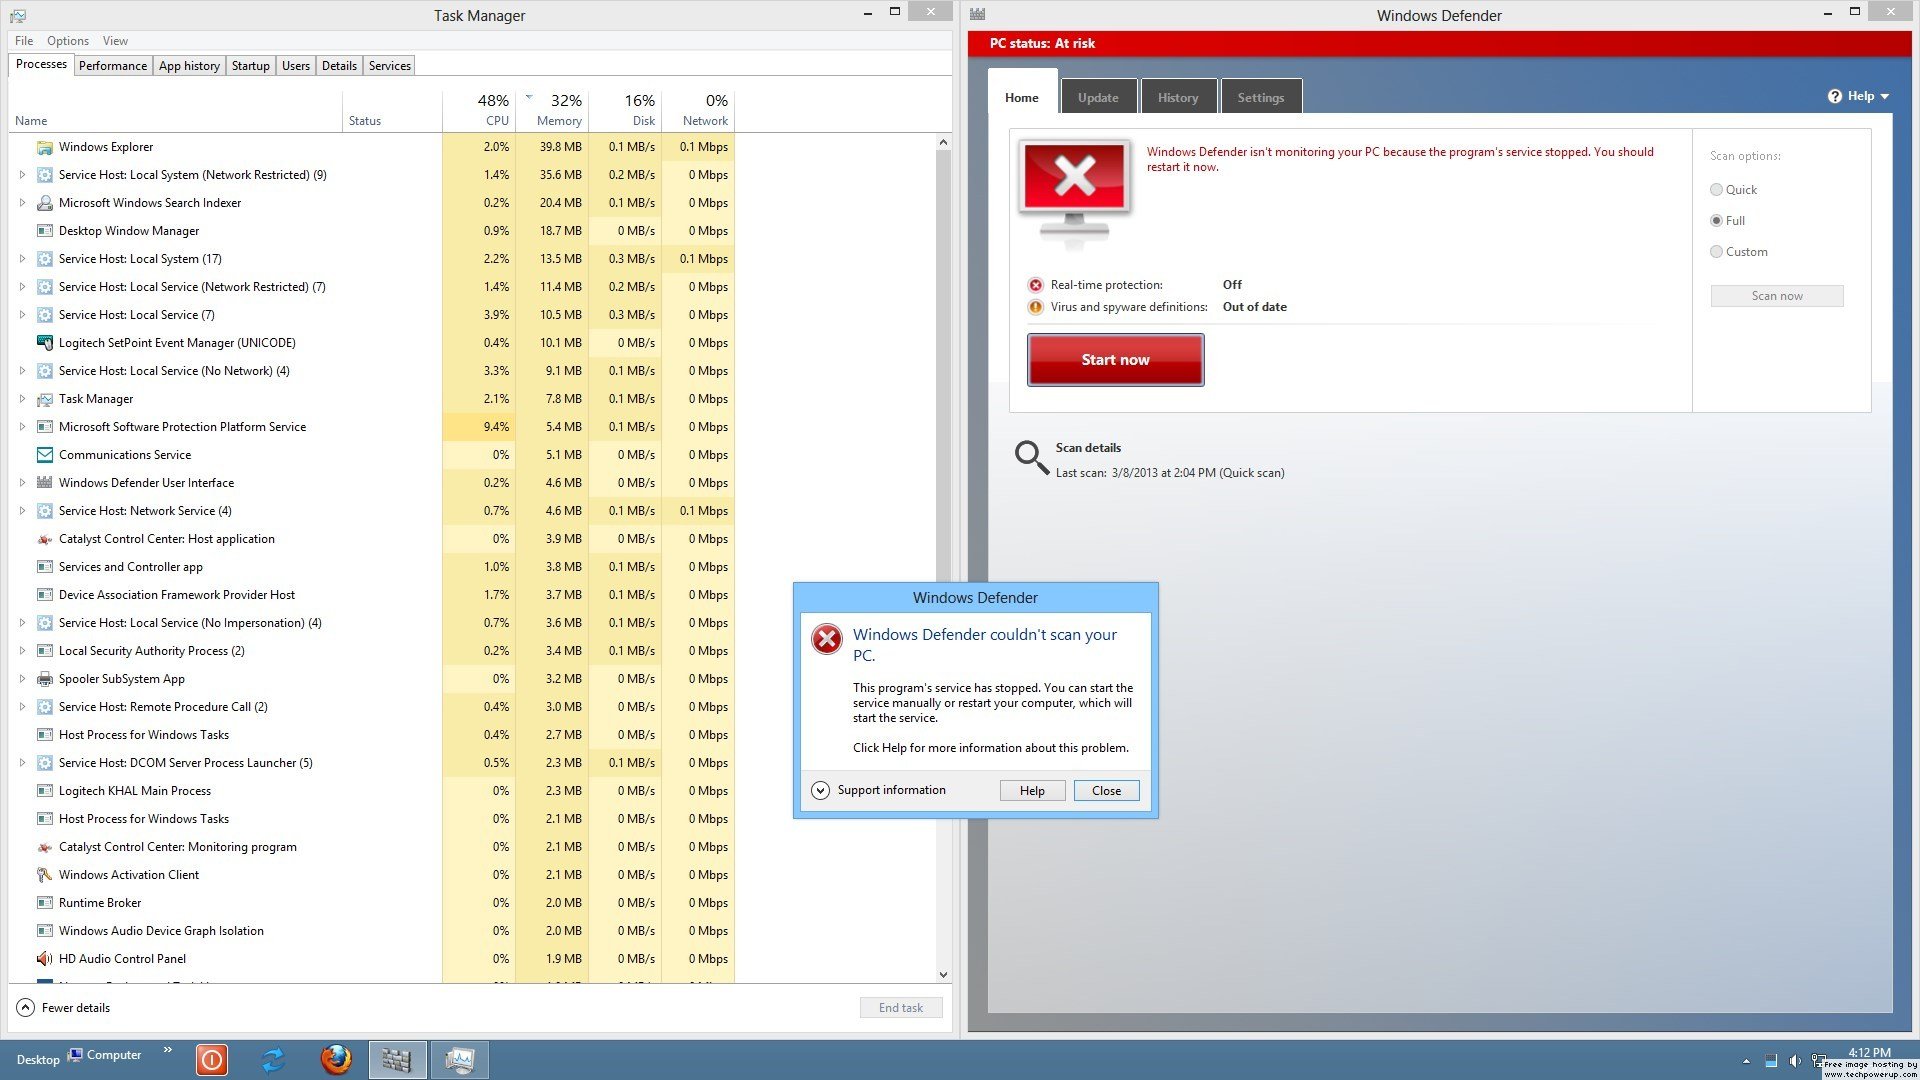
Task: Expand Service Host: Local System (17)
Action: 22,259
